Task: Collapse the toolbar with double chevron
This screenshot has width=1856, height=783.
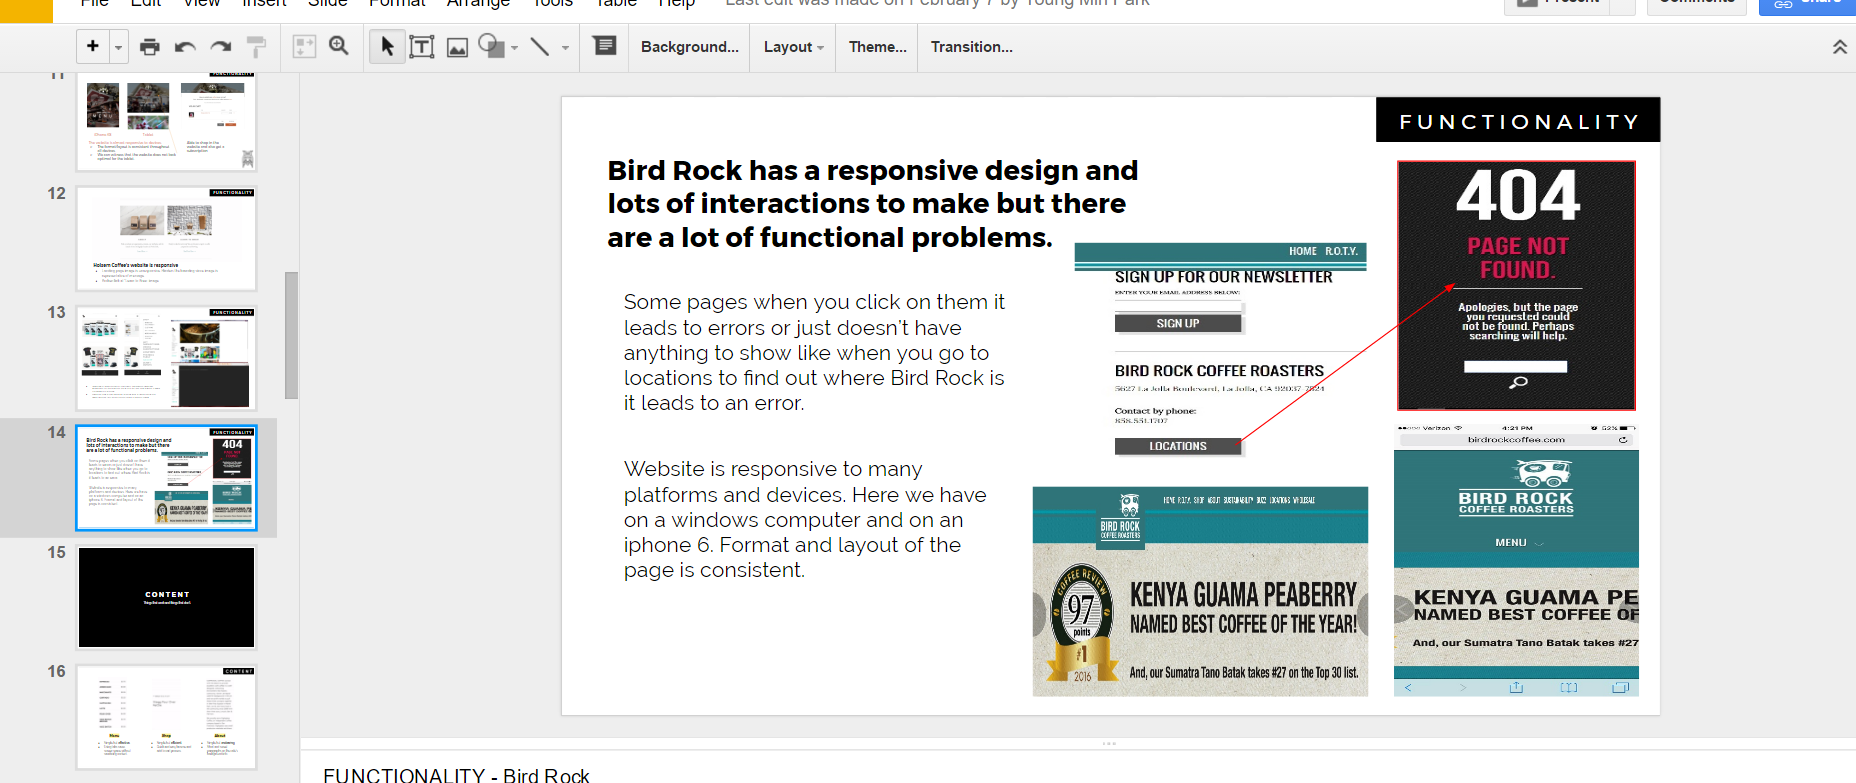Action: 1839,47
